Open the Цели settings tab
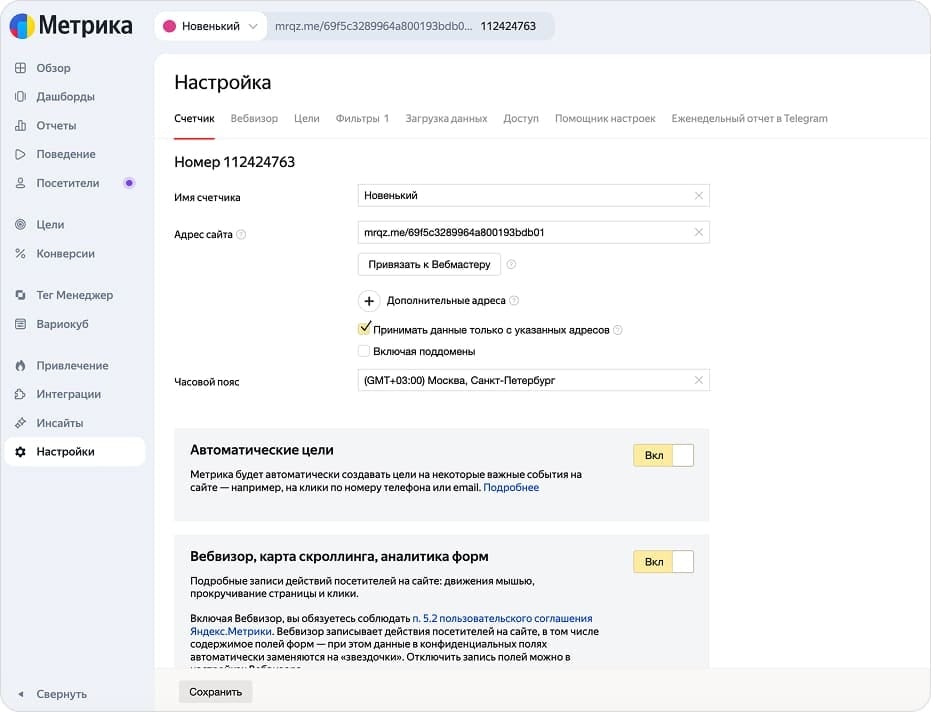The width and height of the screenshot is (931, 712). click(x=306, y=118)
